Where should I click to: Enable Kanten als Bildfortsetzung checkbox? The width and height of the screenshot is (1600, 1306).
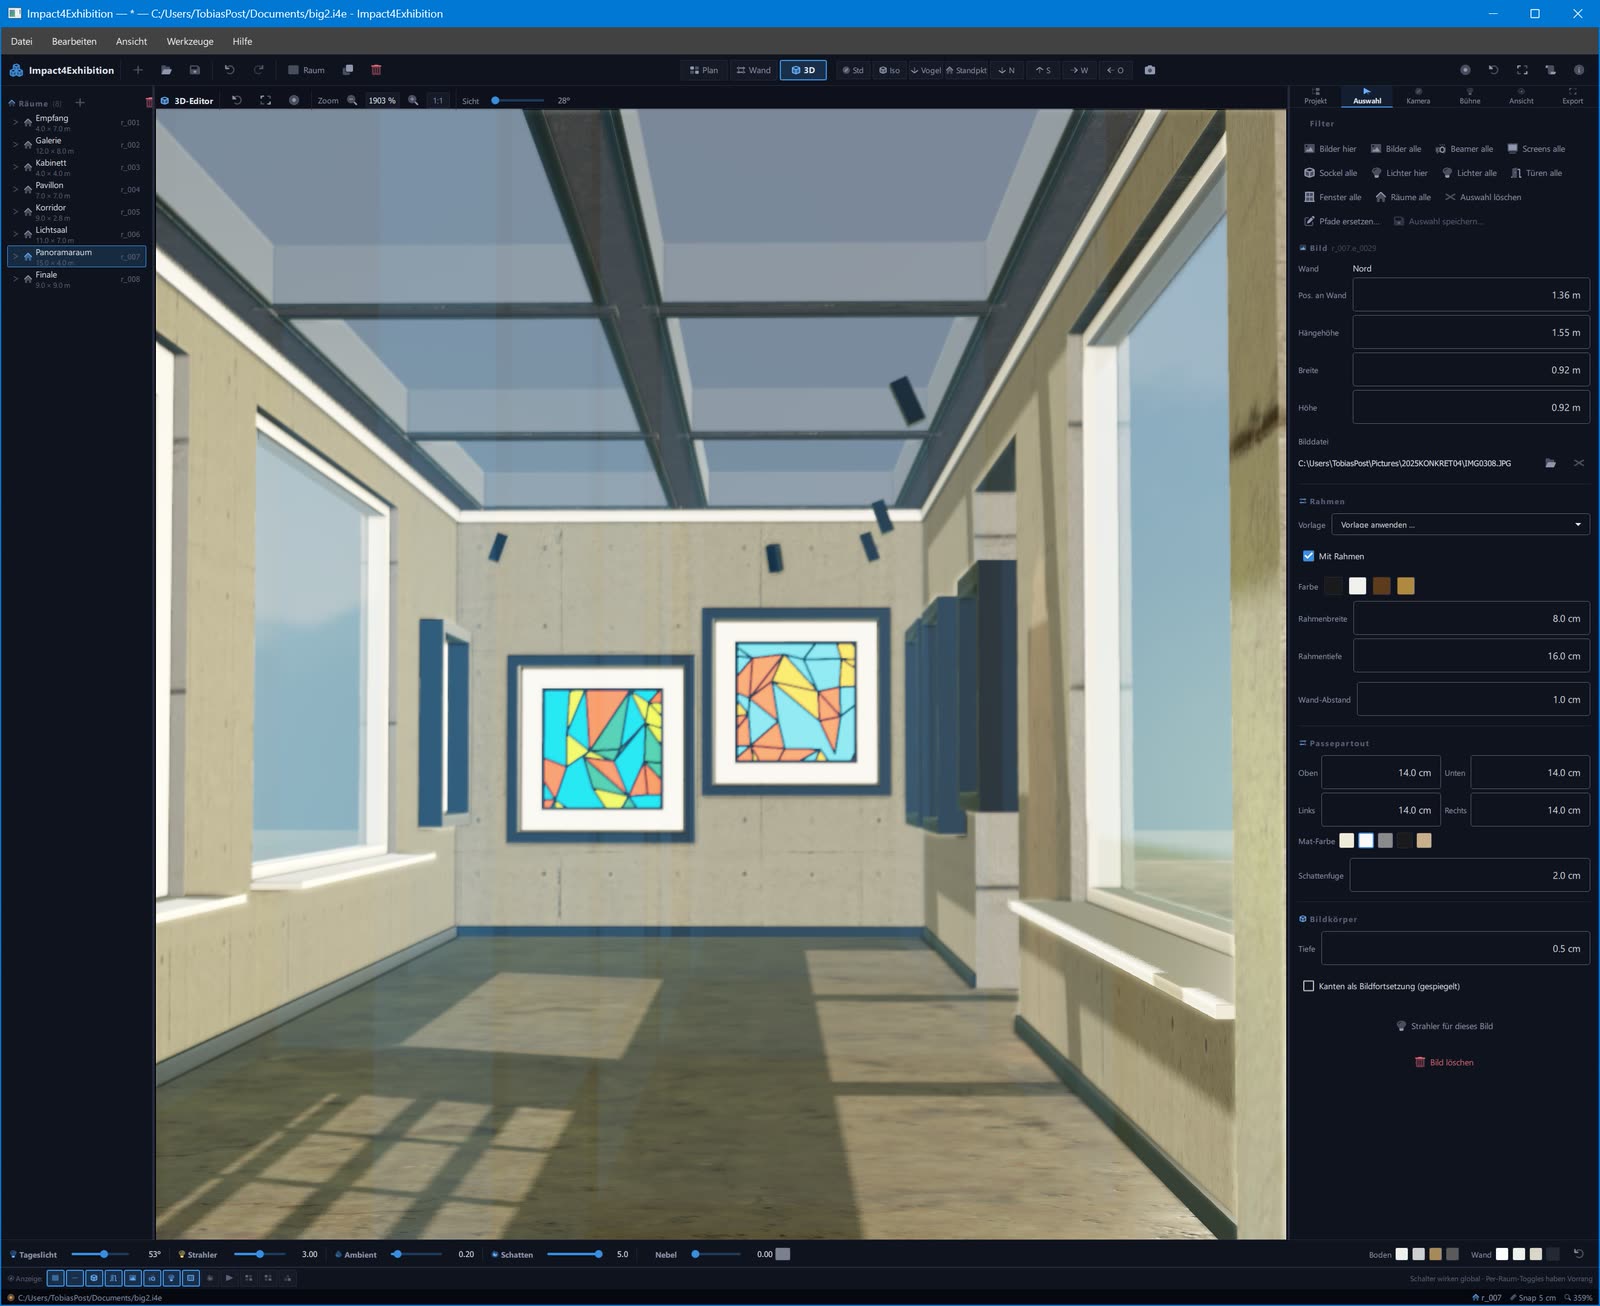[x=1308, y=986]
